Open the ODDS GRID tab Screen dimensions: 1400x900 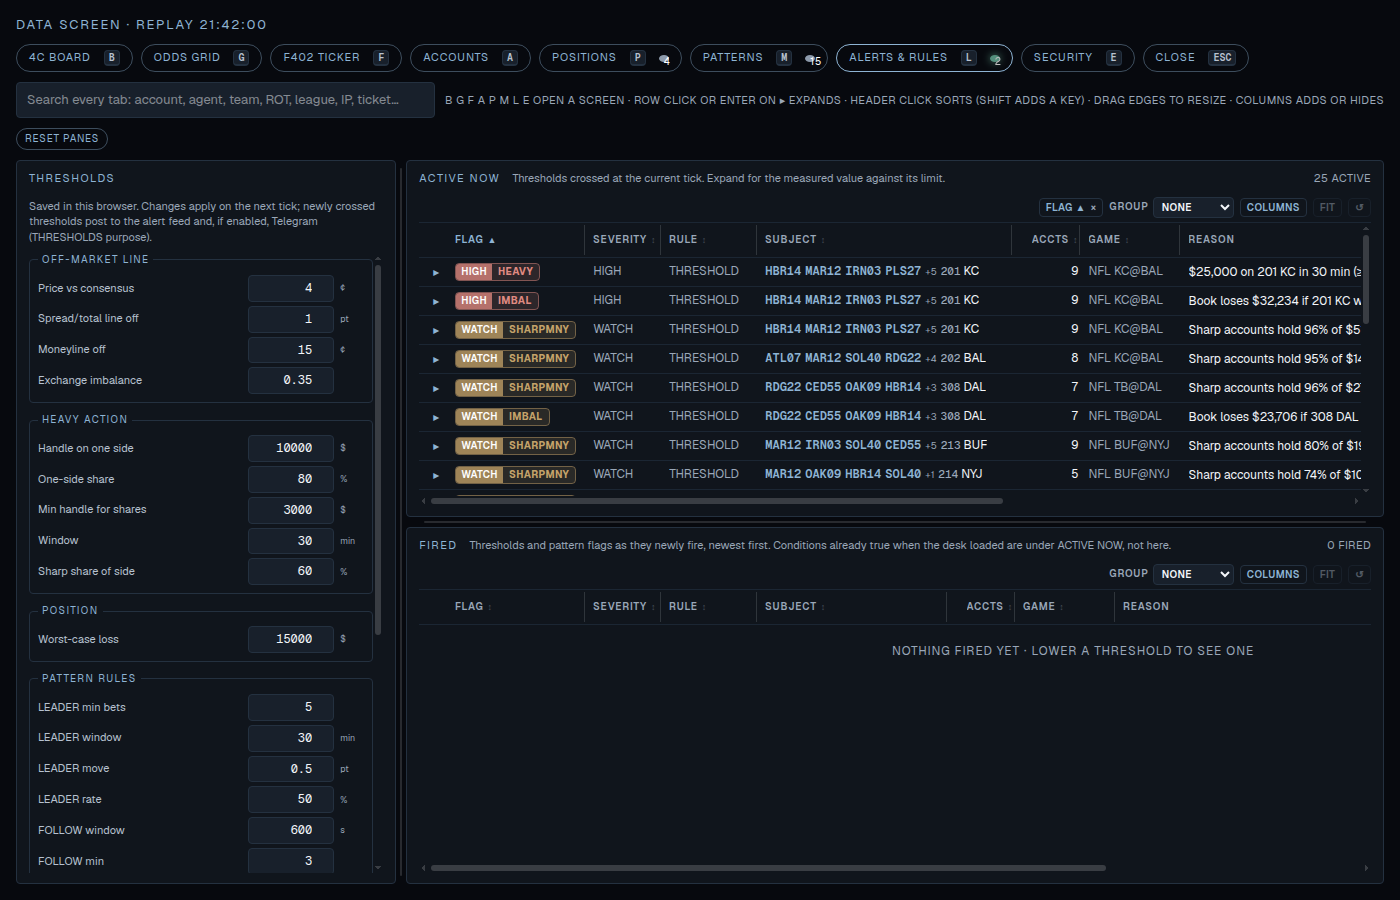pyautogui.click(x=200, y=58)
